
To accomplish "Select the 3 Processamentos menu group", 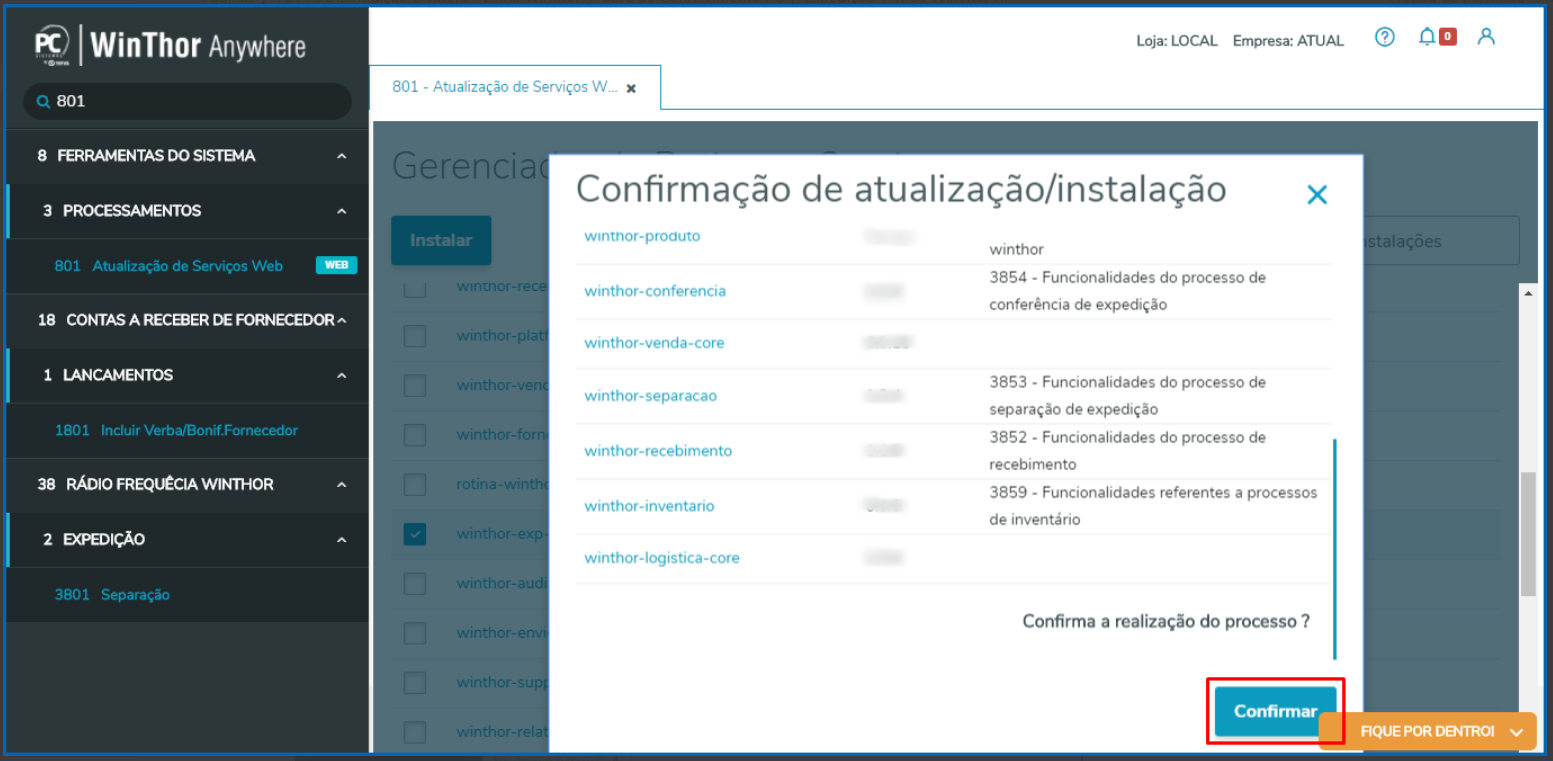I will (187, 211).
